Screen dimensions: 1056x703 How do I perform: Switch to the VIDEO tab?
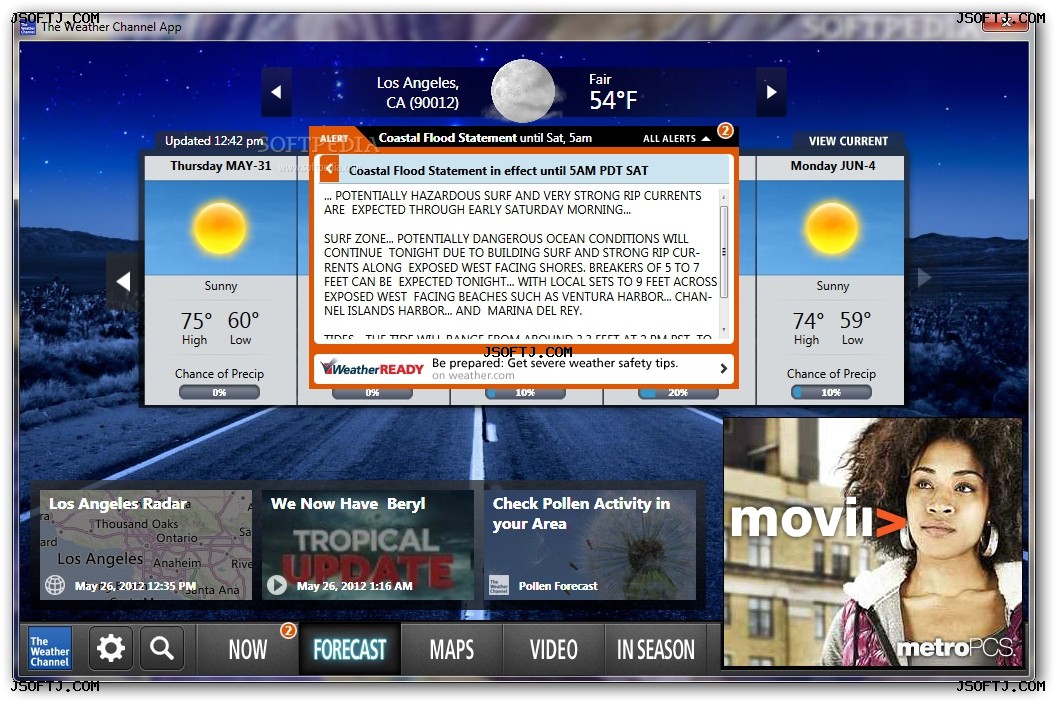[554, 649]
